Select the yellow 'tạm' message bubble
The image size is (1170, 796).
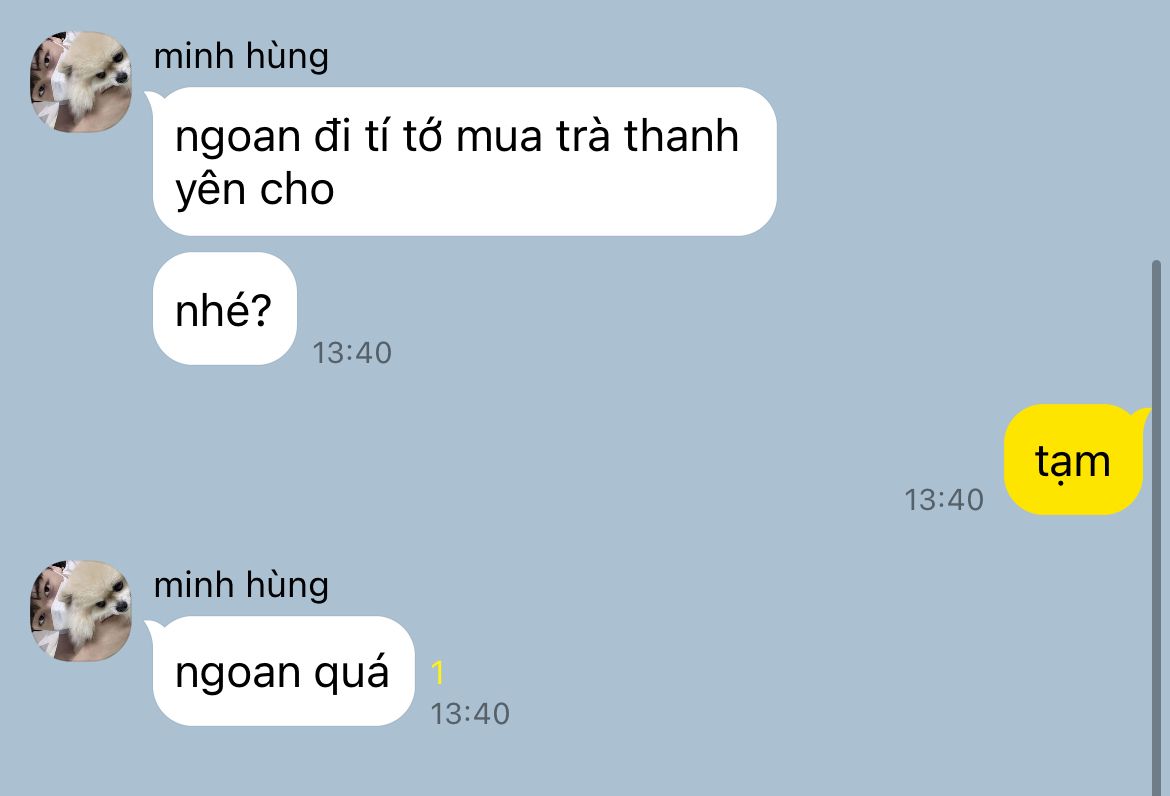[x=1073, y=460]
